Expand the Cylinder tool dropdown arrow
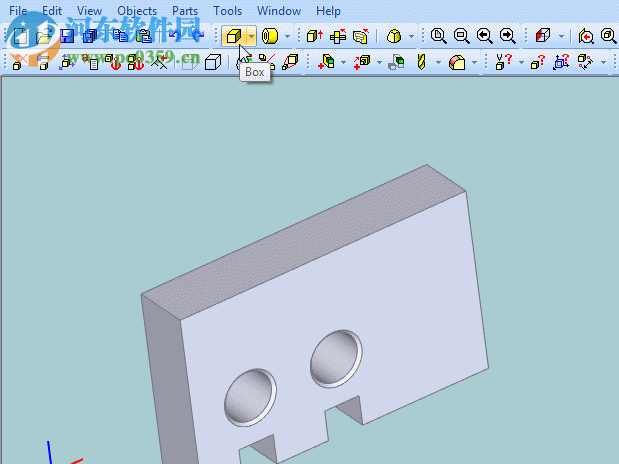 288,36
